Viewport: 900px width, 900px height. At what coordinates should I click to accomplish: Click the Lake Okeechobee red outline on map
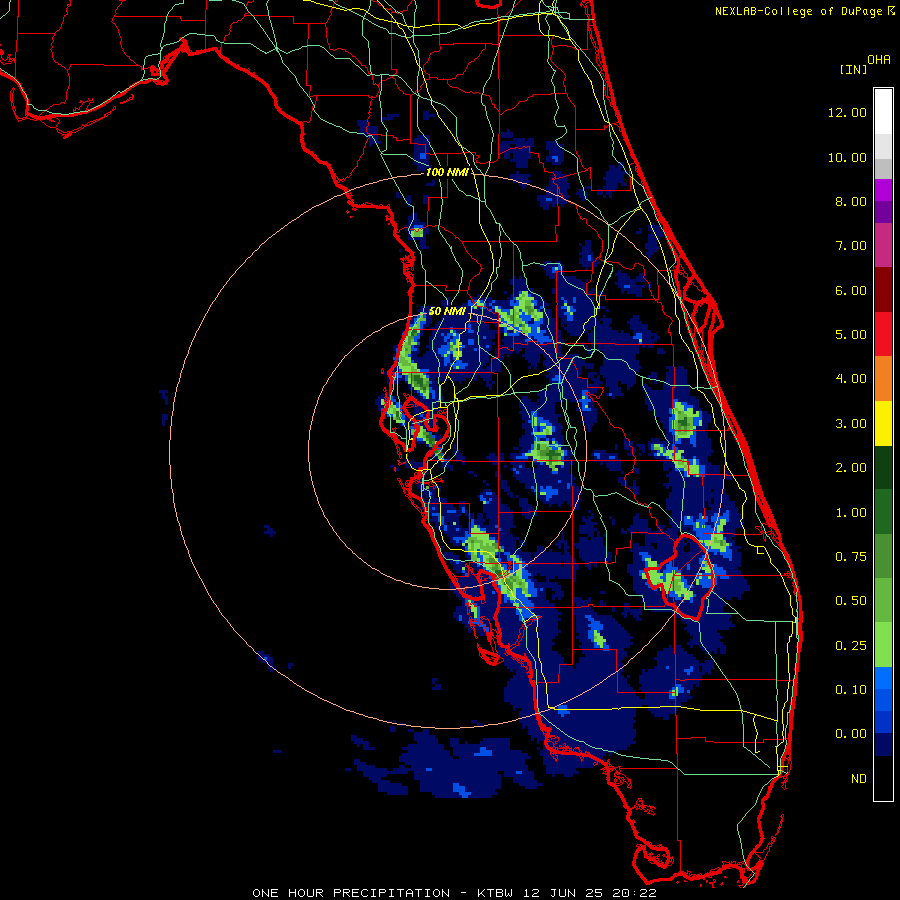(x=681, y=576)
